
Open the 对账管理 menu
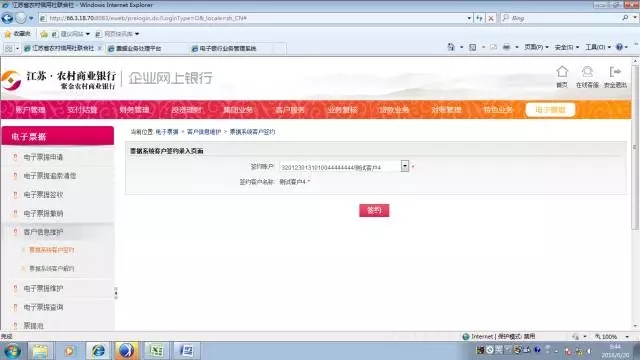click(x=446, y=110)
